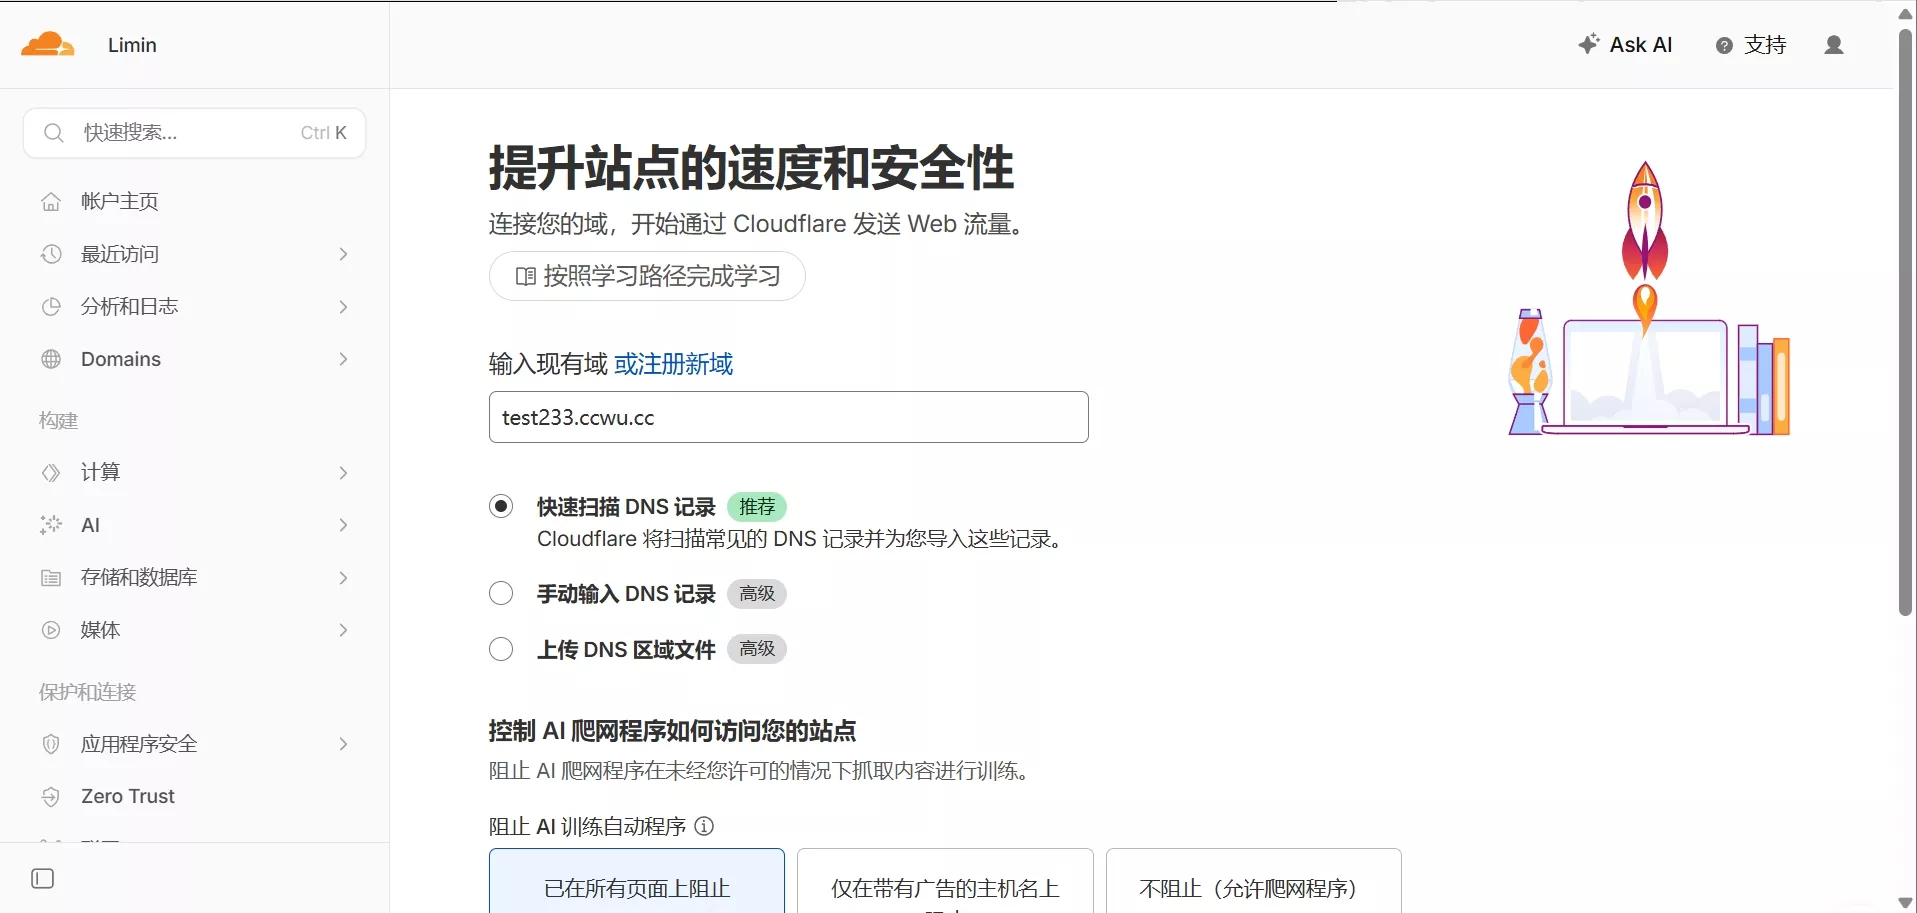This screenshot has width=1917, height=913.
Task: Expand the 计算 chevron
Action: 343,473
